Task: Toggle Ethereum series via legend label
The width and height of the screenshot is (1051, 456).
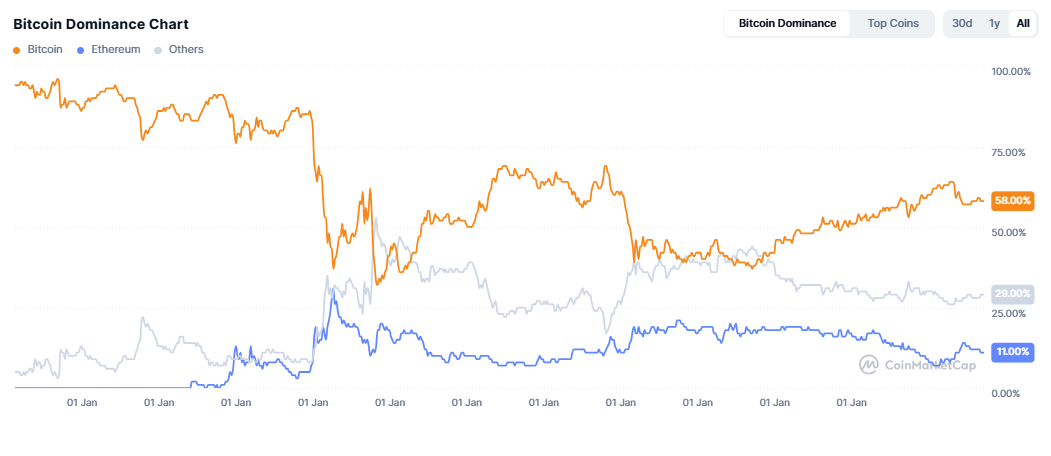Action: [115, 49]
